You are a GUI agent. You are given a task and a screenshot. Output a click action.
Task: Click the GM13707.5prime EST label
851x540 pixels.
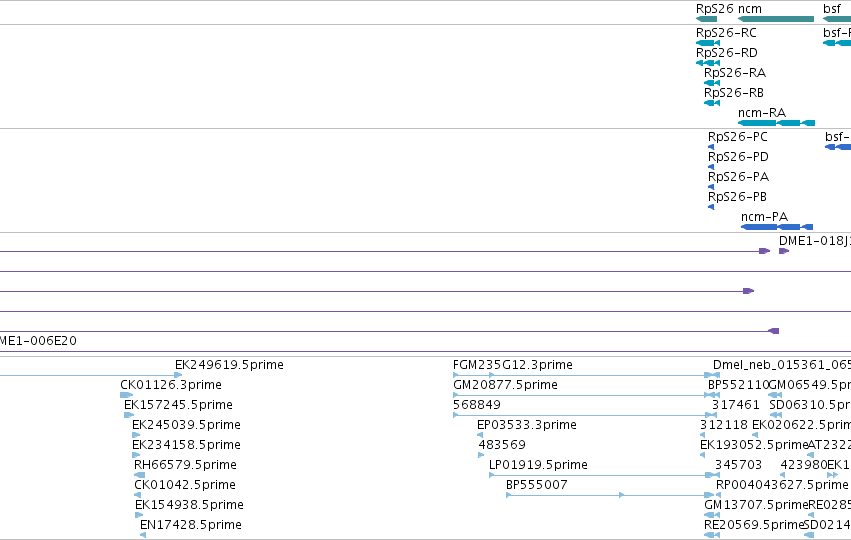[x=756, y=505]
